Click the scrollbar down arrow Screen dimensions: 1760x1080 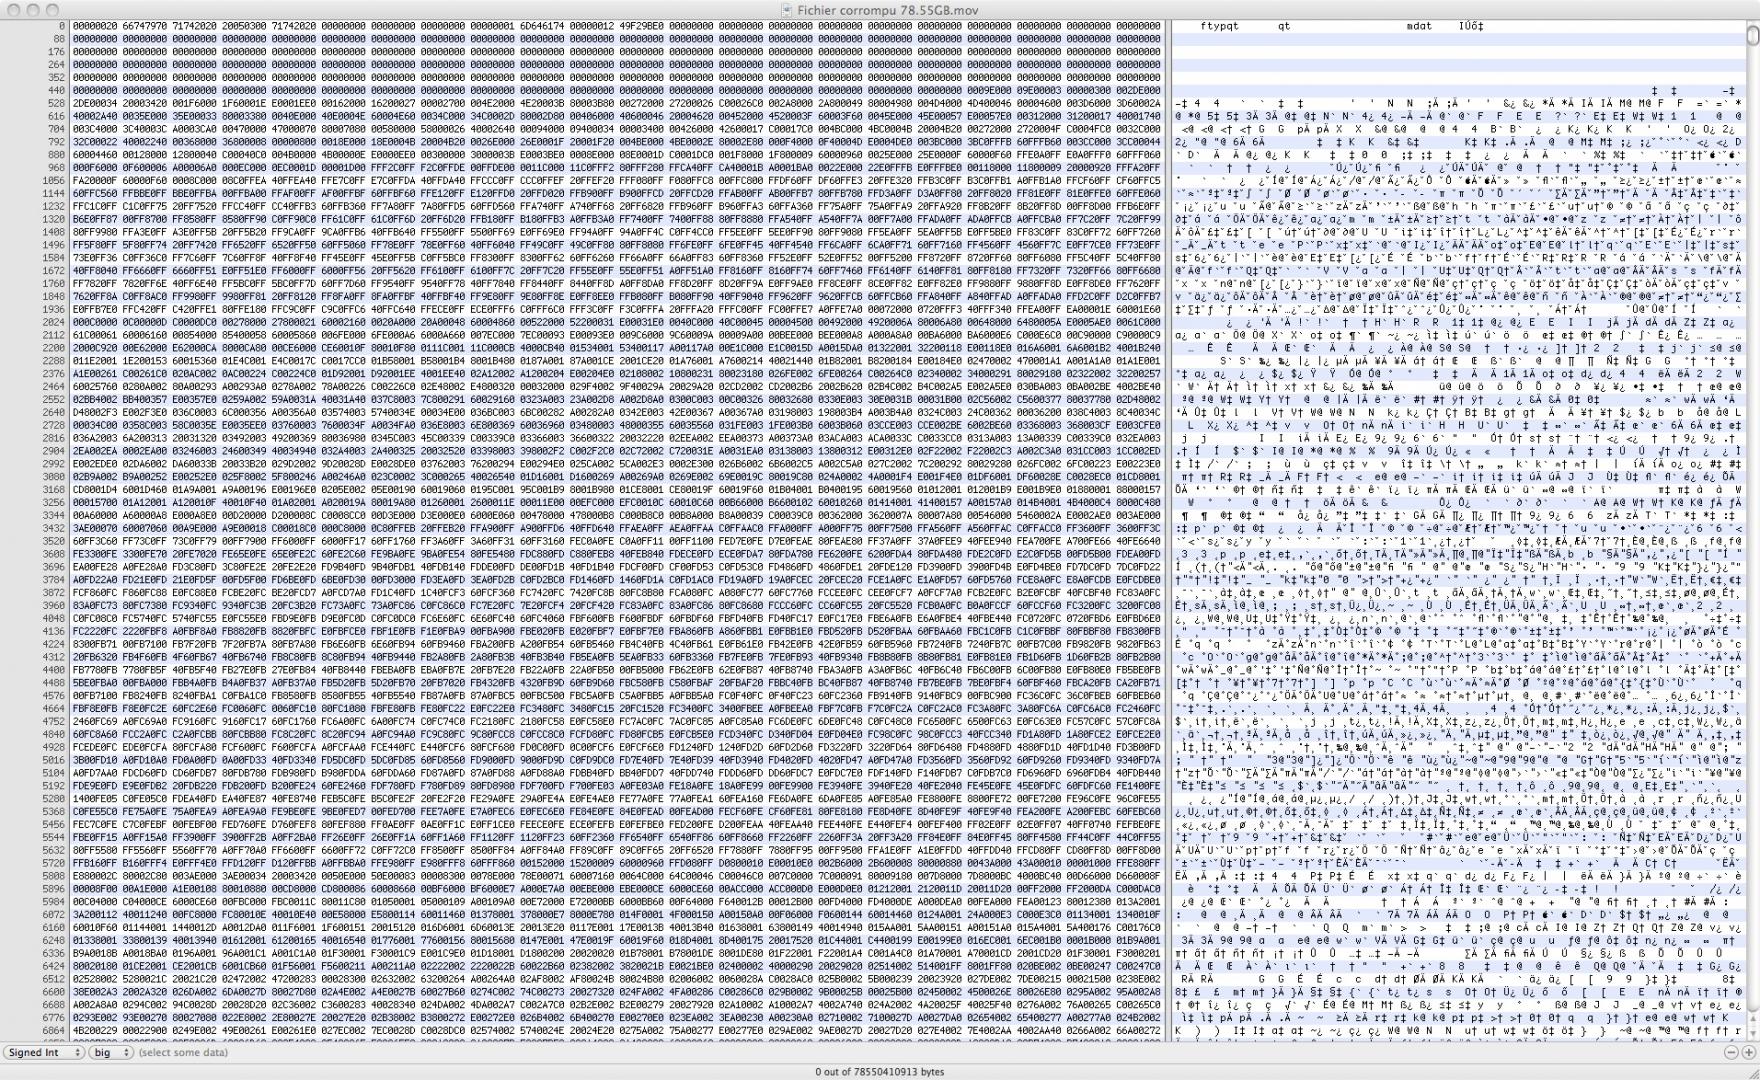(x=1752, y=1034)
